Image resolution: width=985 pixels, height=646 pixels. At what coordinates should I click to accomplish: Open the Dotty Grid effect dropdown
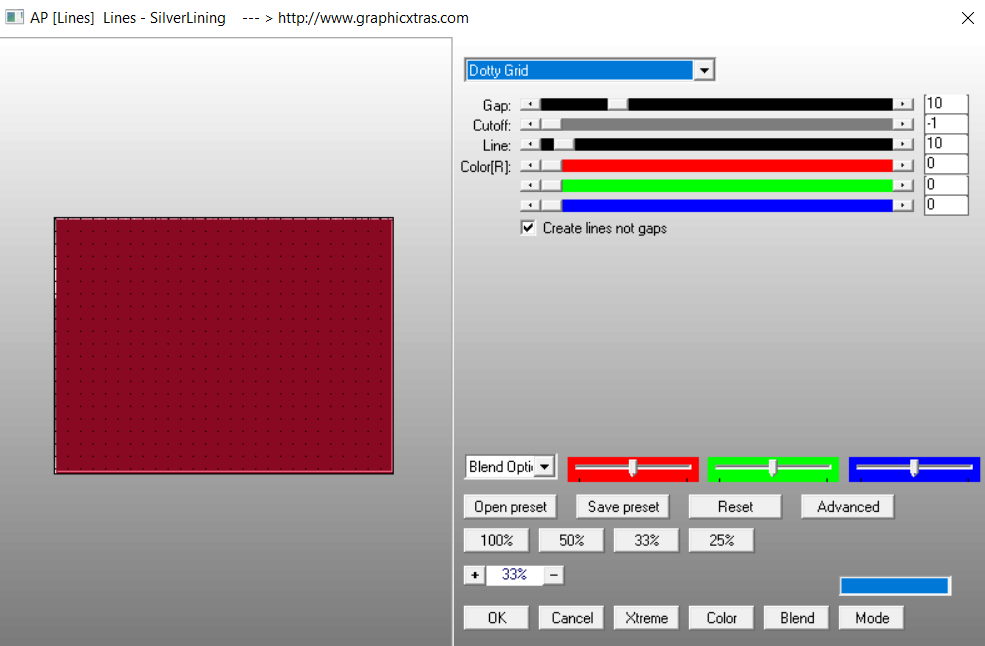click(x=589, y=70)
